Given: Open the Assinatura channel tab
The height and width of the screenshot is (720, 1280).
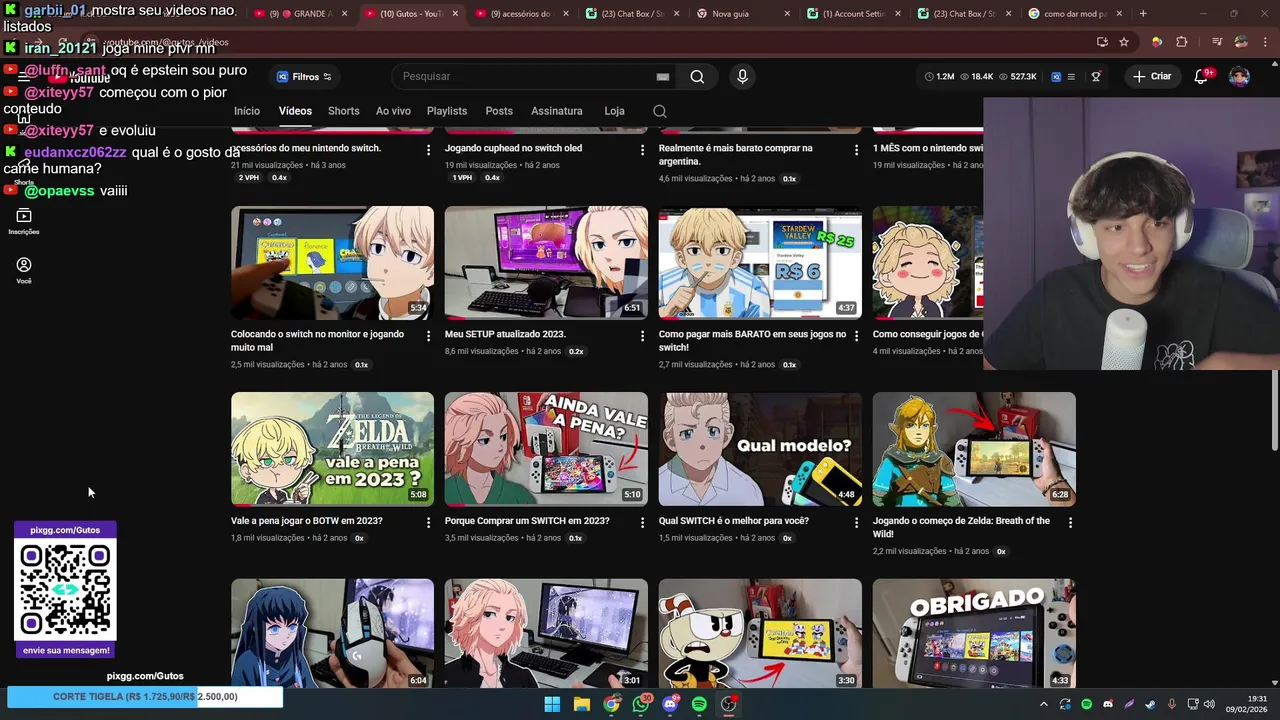Looking at the screenshot, I should (557, 111).
